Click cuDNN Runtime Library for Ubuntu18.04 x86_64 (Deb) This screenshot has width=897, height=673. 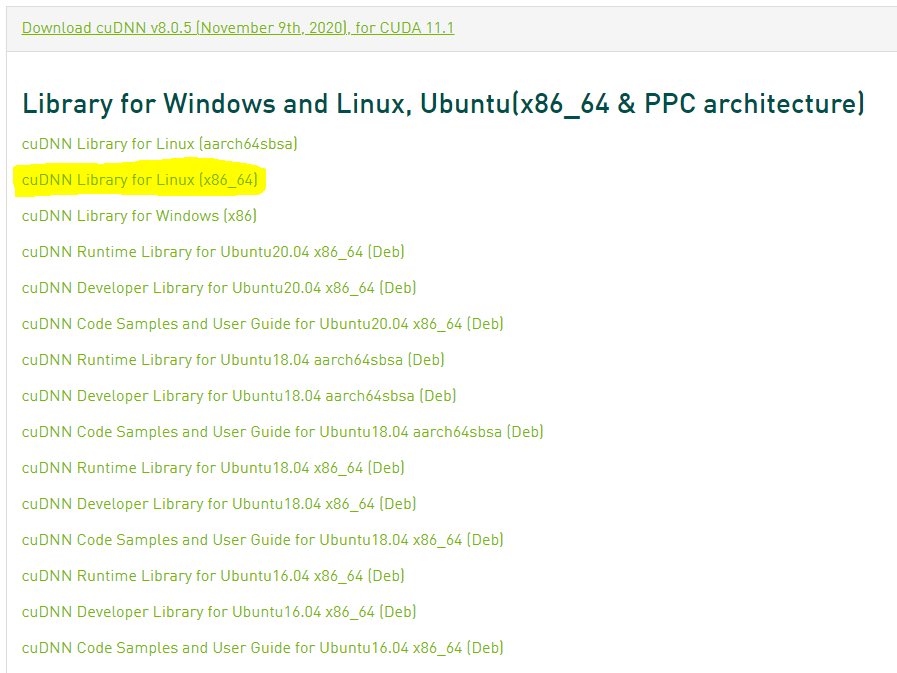(x=213, y=468)
